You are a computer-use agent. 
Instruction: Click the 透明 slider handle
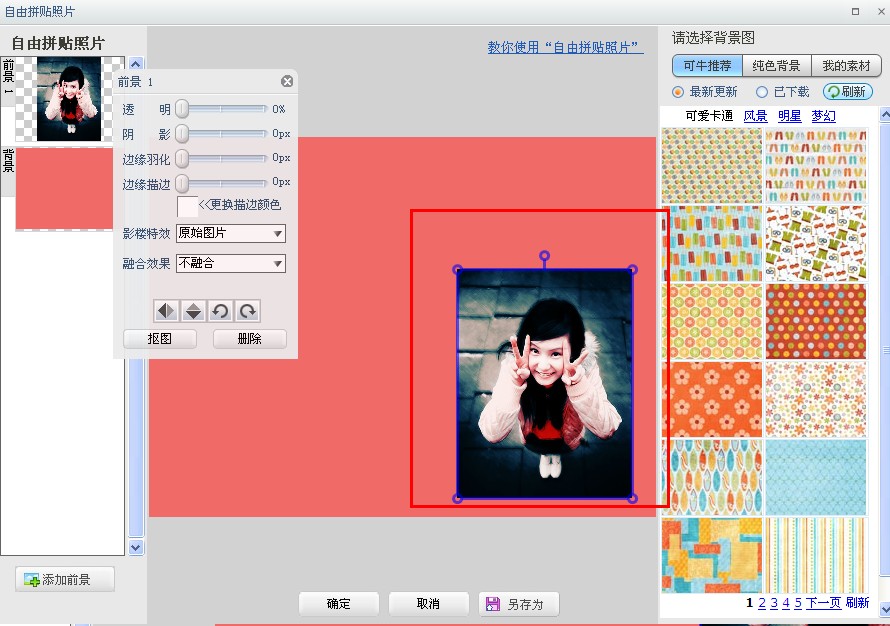coord(182,109)
